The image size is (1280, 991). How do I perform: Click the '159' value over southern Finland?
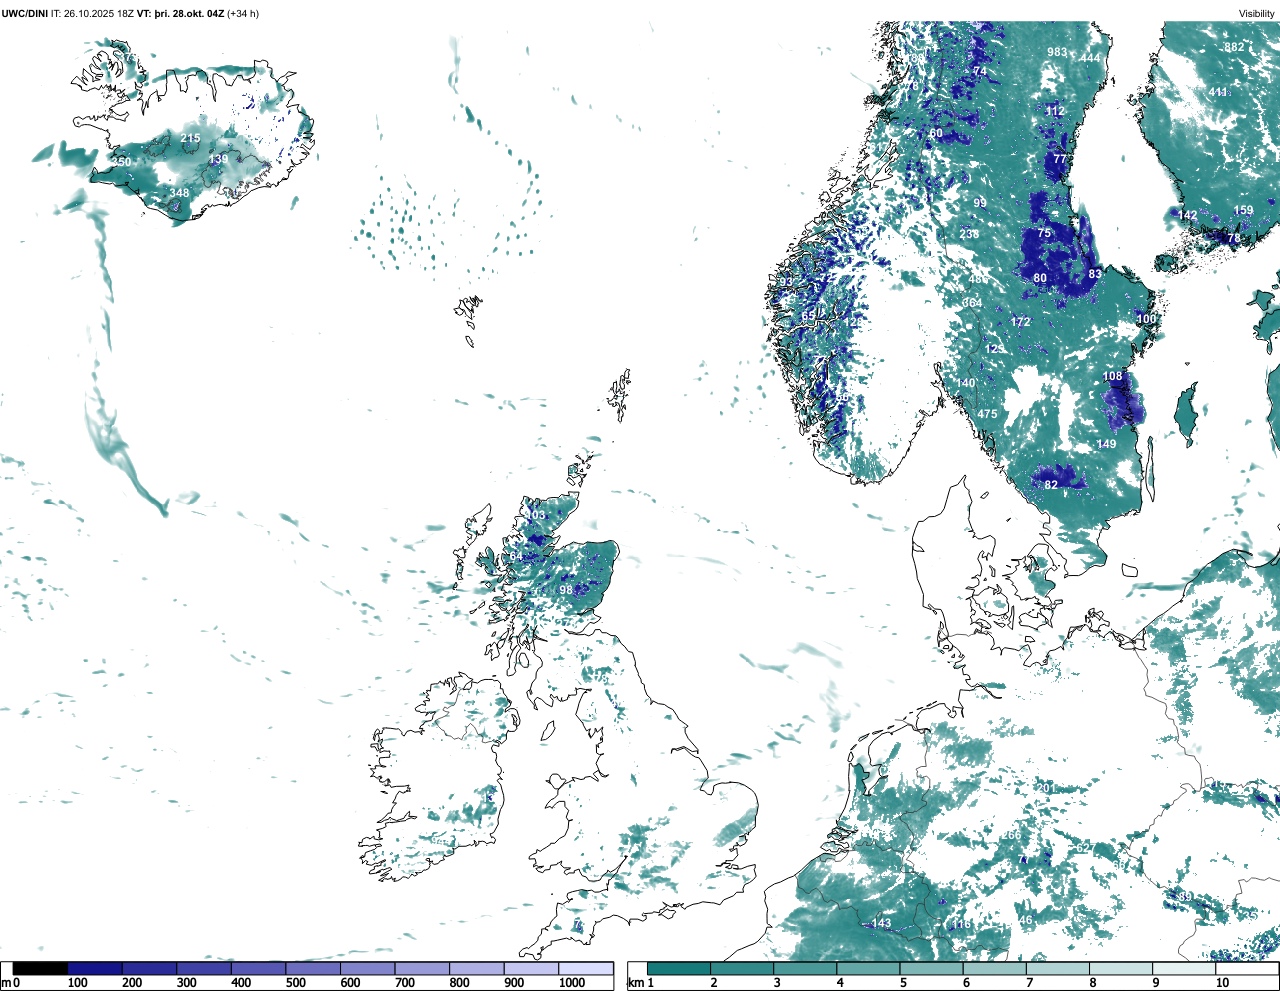(x=1243, y=210)
